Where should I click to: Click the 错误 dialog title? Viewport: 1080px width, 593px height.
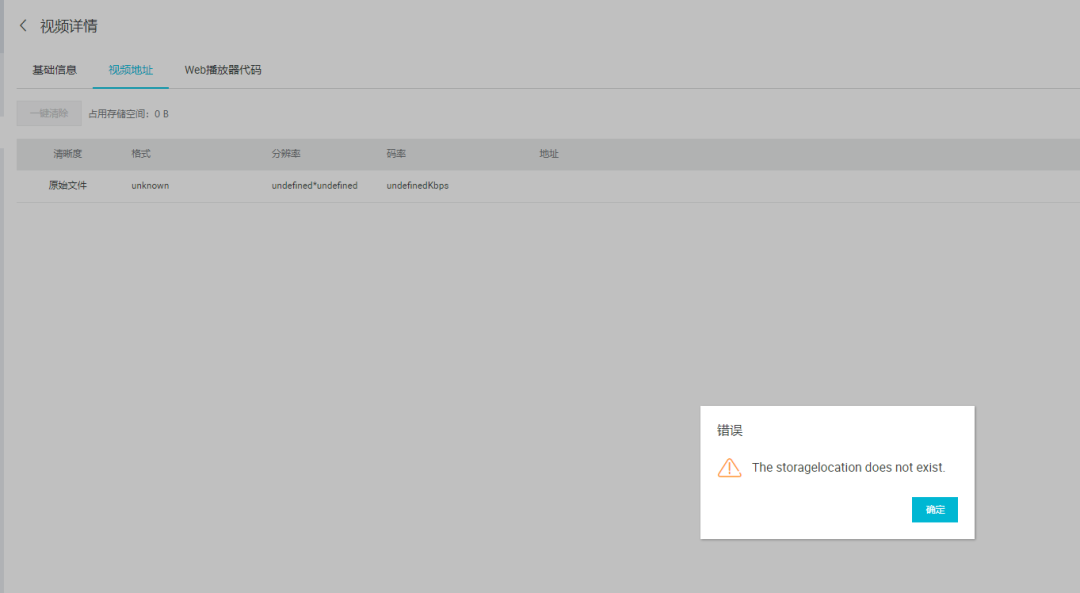[x=730, y=430]
